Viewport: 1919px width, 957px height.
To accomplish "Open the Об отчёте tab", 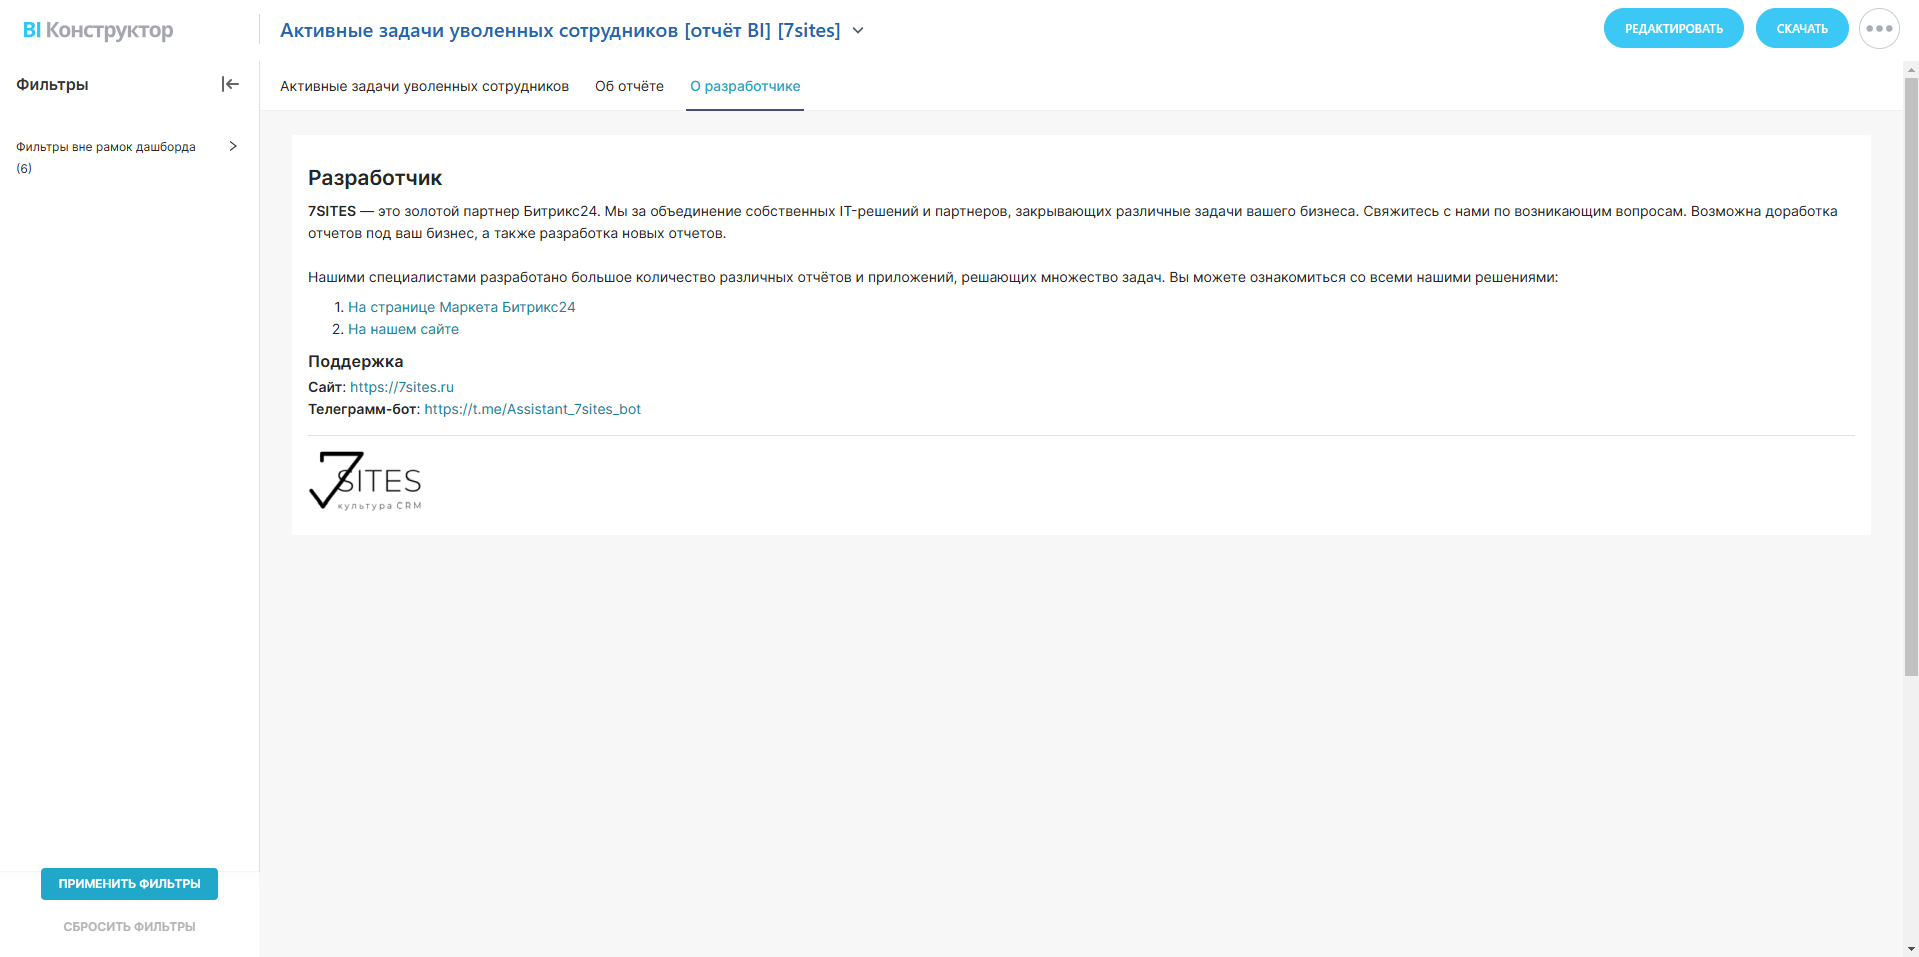I will pos(629,86).
